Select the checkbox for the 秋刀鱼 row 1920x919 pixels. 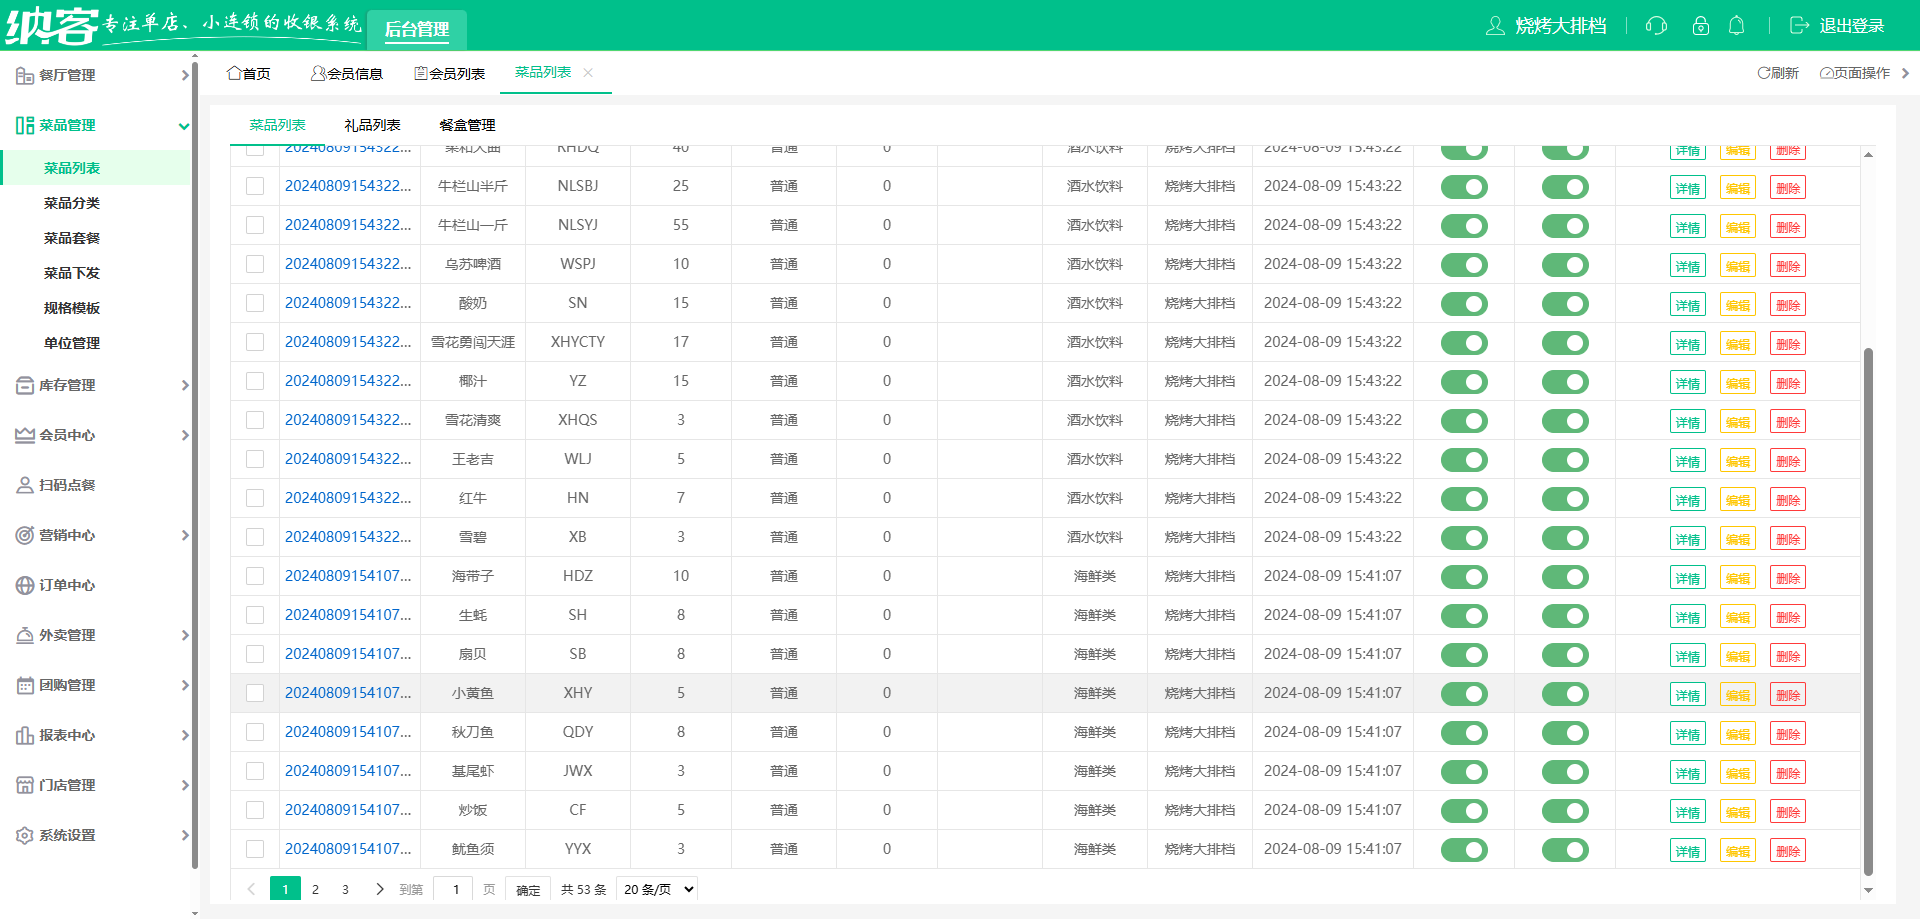255,732
